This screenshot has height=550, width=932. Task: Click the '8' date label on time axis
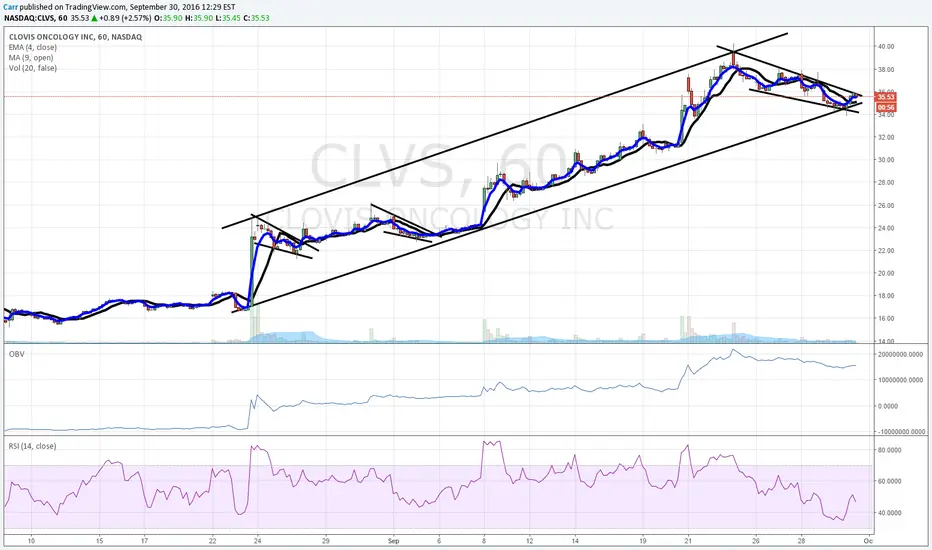click(x=484, y=541)
